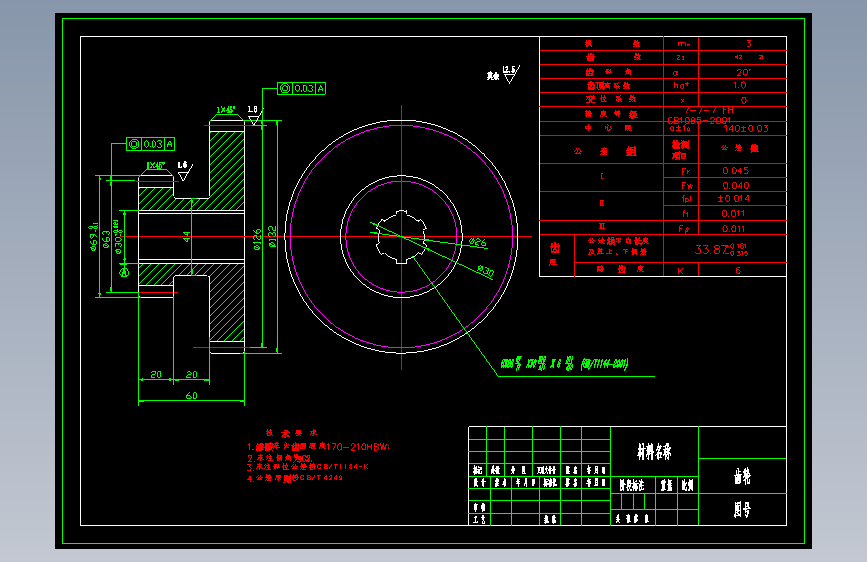Click the Fr tolerance value 0.045
This screenshot has height=562, width=867.
coord(735,170)
